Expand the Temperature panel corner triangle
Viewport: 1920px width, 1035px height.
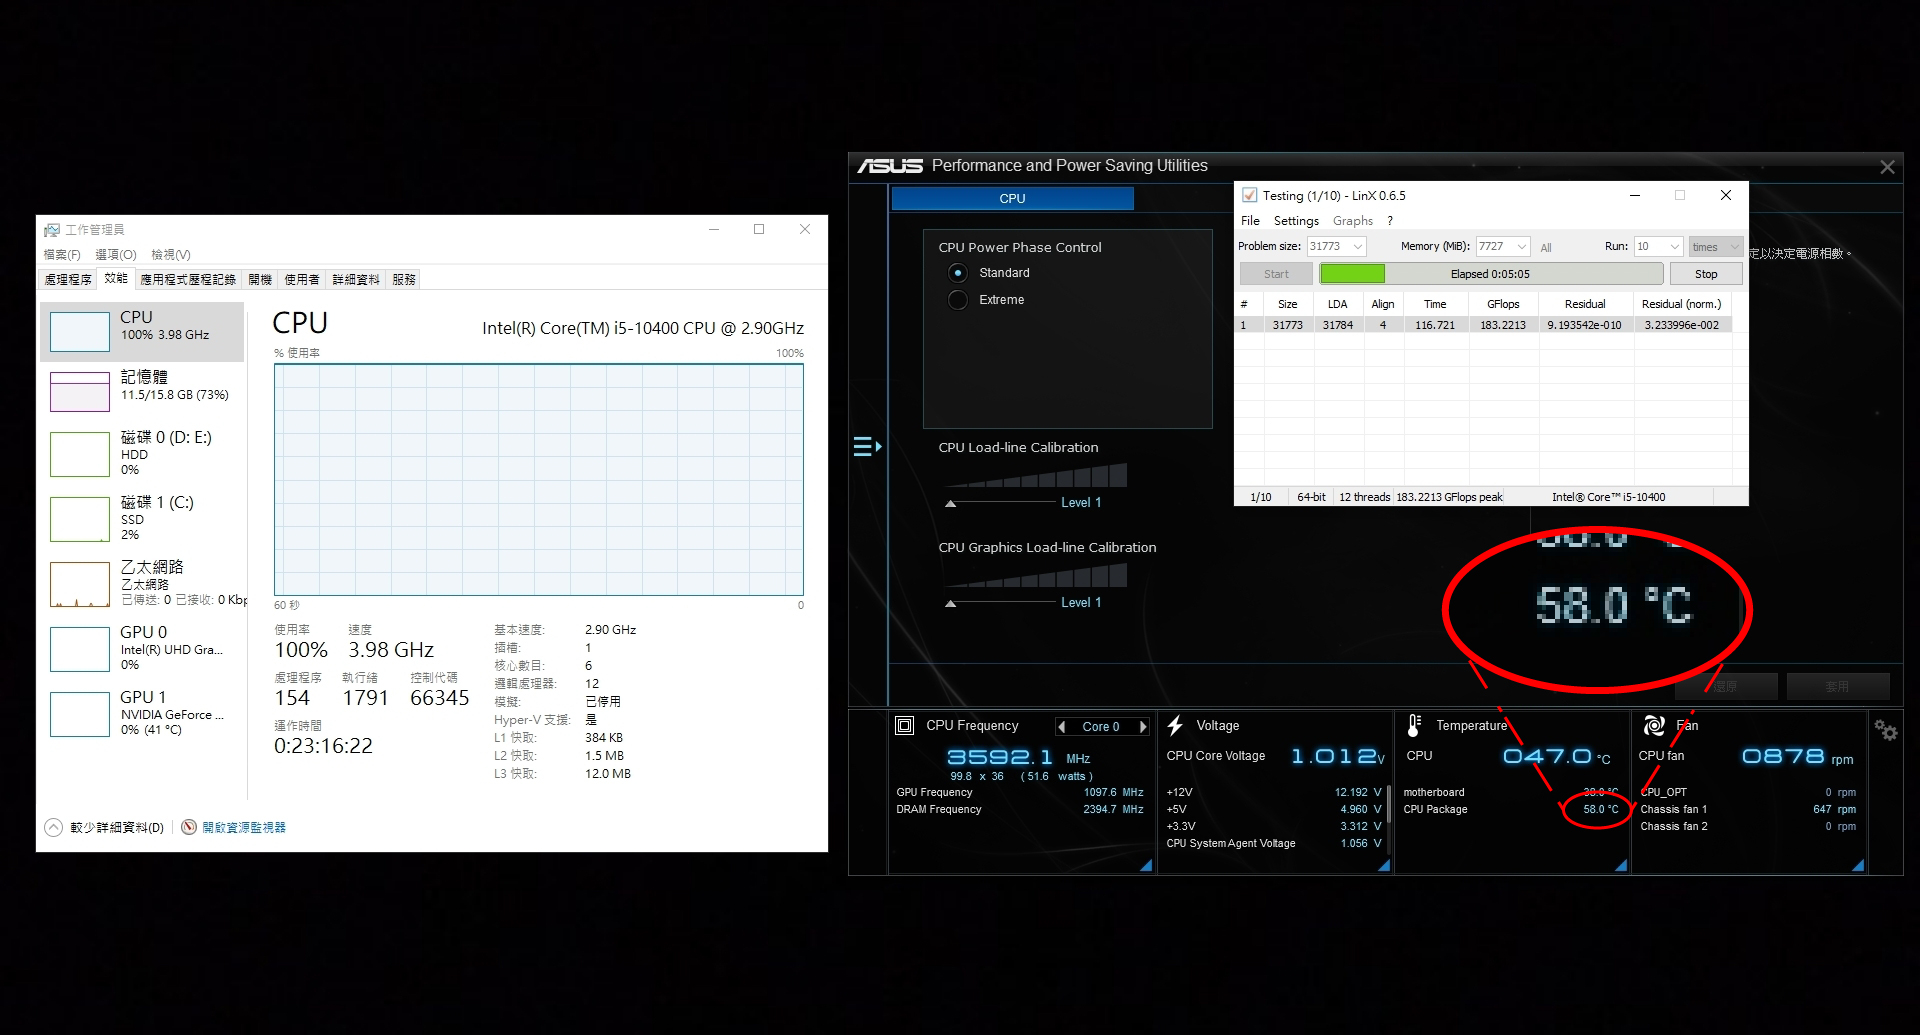pos(1621,865)
